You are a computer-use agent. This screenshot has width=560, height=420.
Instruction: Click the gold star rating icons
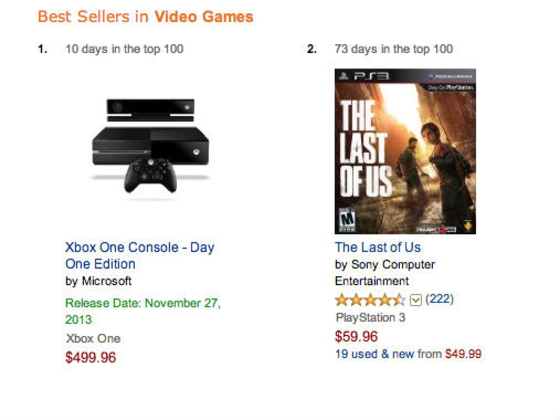pyautogui.click(x=370, y=300)
